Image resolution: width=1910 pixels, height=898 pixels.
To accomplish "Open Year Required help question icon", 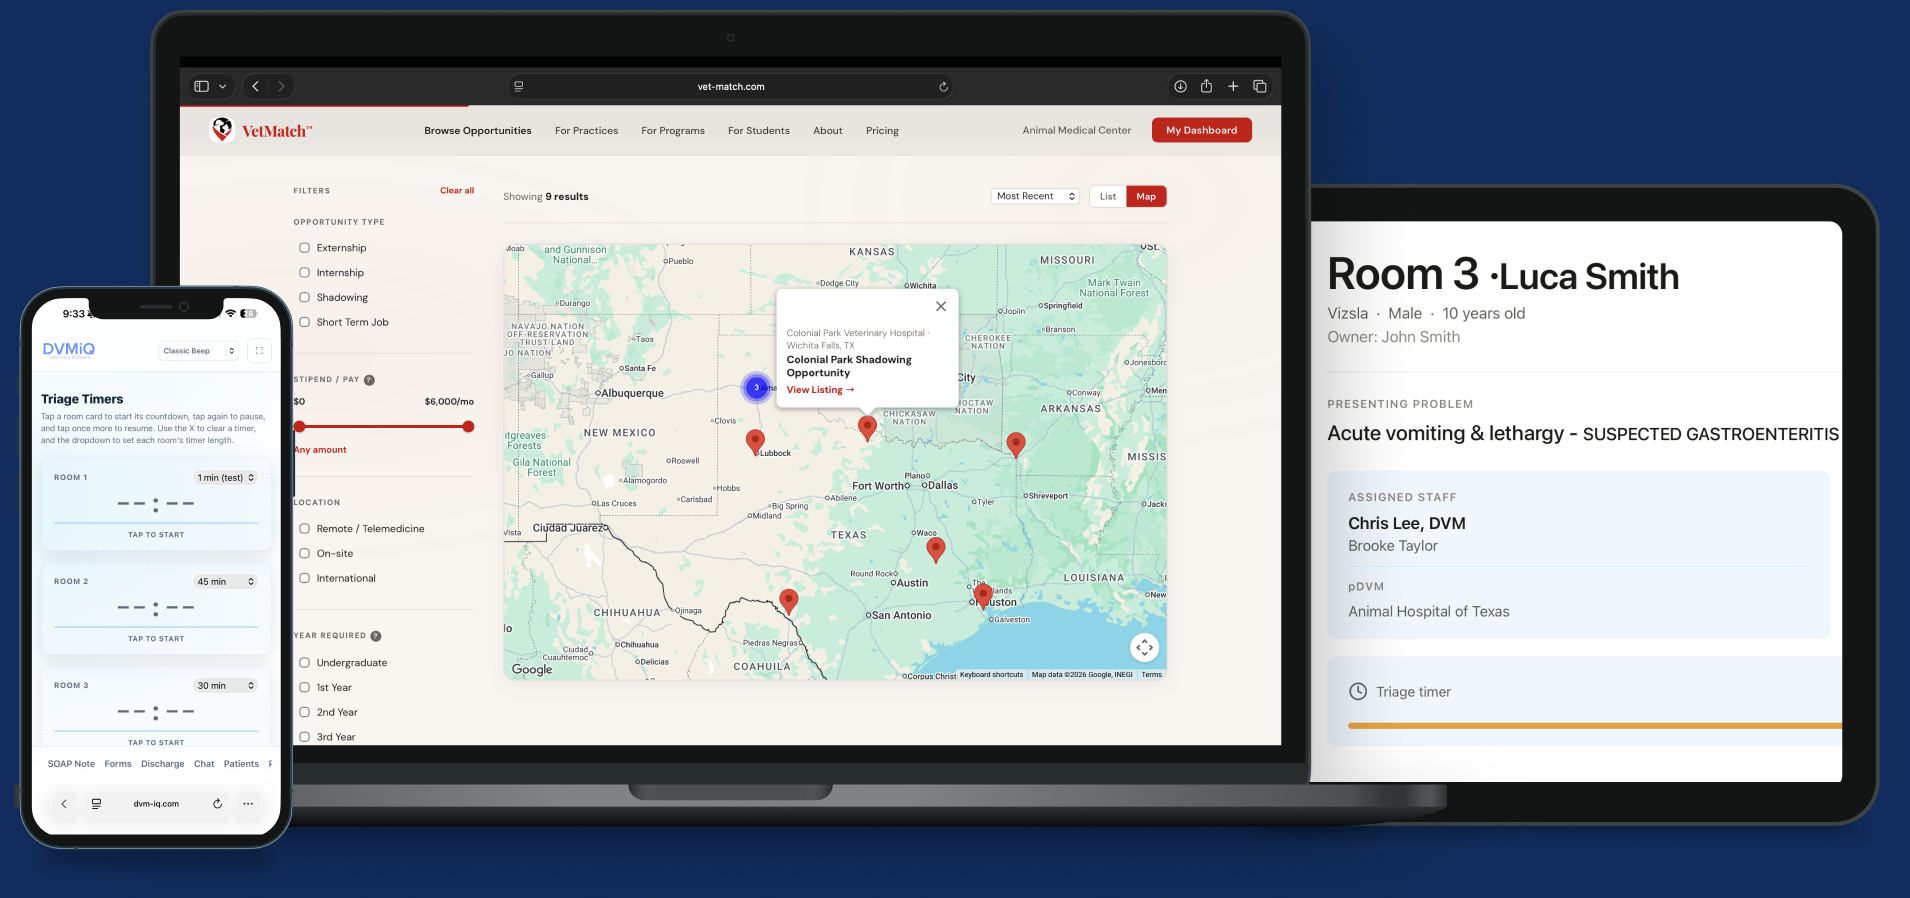I will click(376, 636).
